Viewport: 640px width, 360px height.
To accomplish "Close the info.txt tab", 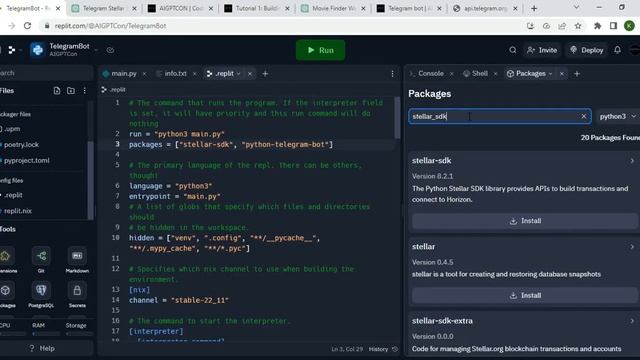I will pos(195,74).
